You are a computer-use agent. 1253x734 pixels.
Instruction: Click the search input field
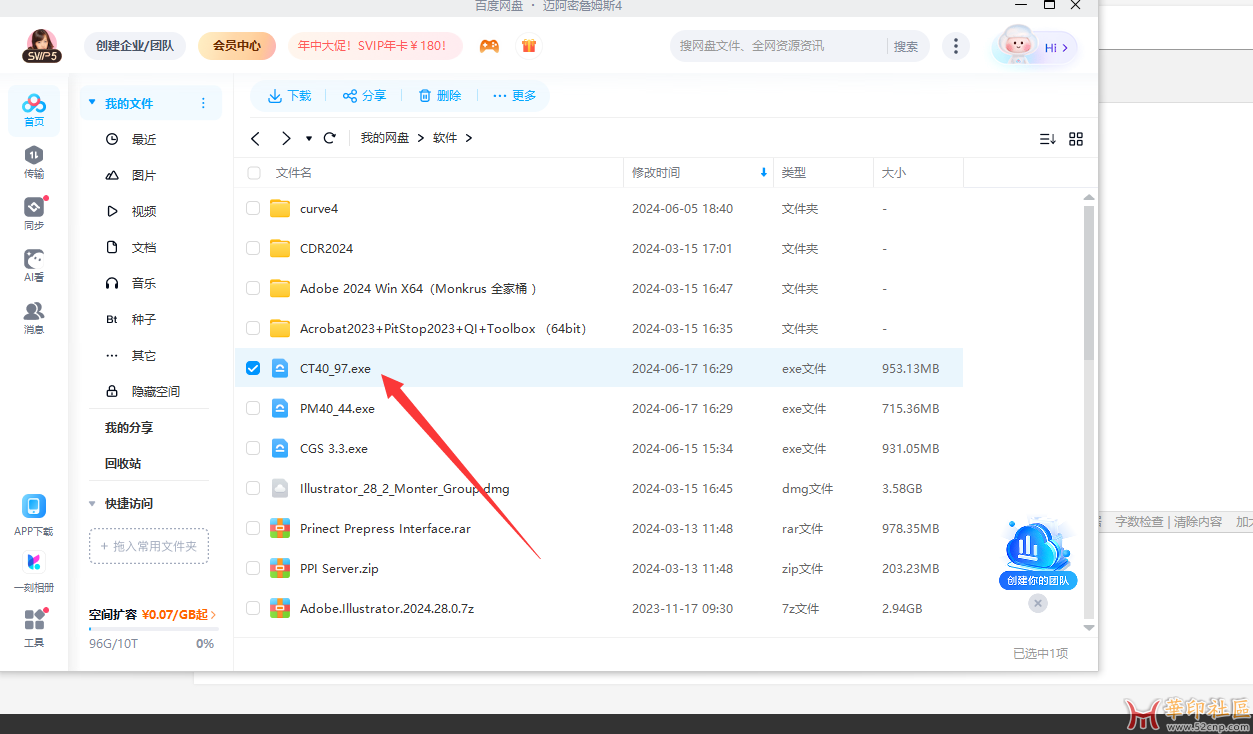(x=780, y=46)
